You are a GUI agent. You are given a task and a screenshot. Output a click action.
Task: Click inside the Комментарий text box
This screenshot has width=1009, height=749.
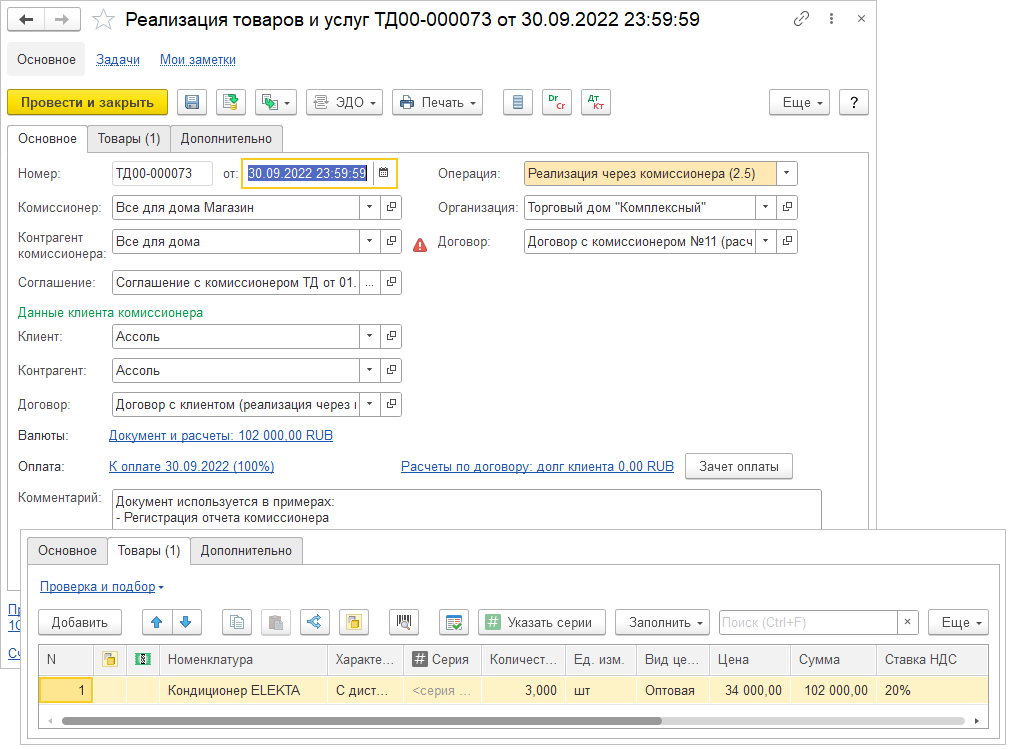click(467, 510)
